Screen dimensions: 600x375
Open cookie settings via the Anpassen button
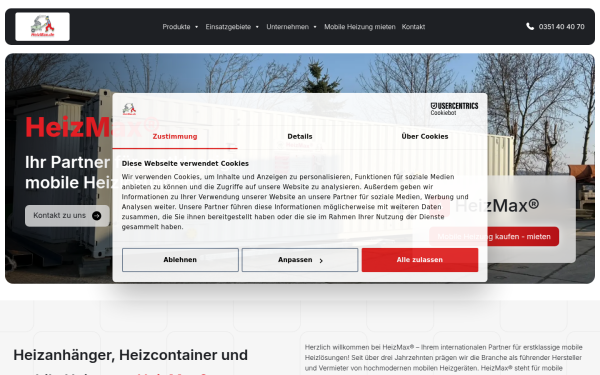(300, 260)
